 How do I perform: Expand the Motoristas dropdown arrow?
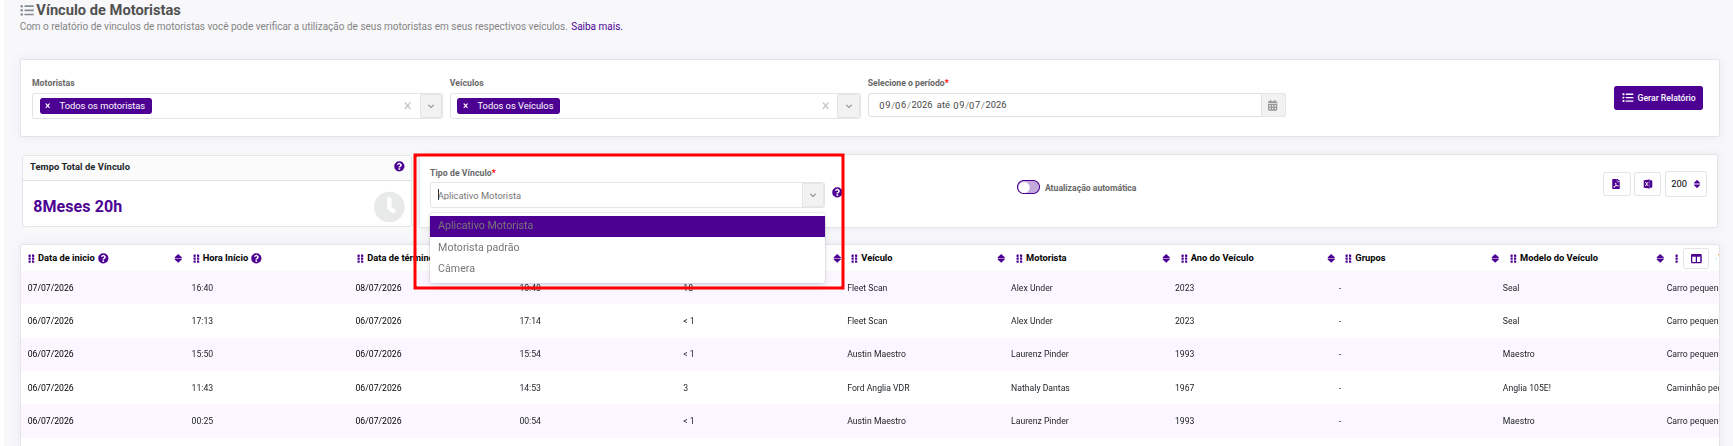tap(431, 106)
